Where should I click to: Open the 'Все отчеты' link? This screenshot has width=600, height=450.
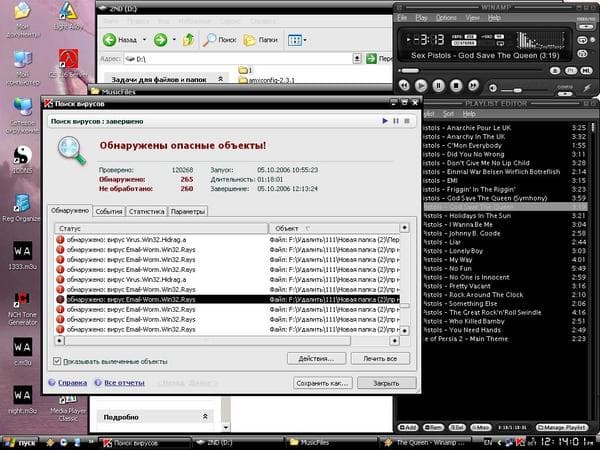click(124, 383)
